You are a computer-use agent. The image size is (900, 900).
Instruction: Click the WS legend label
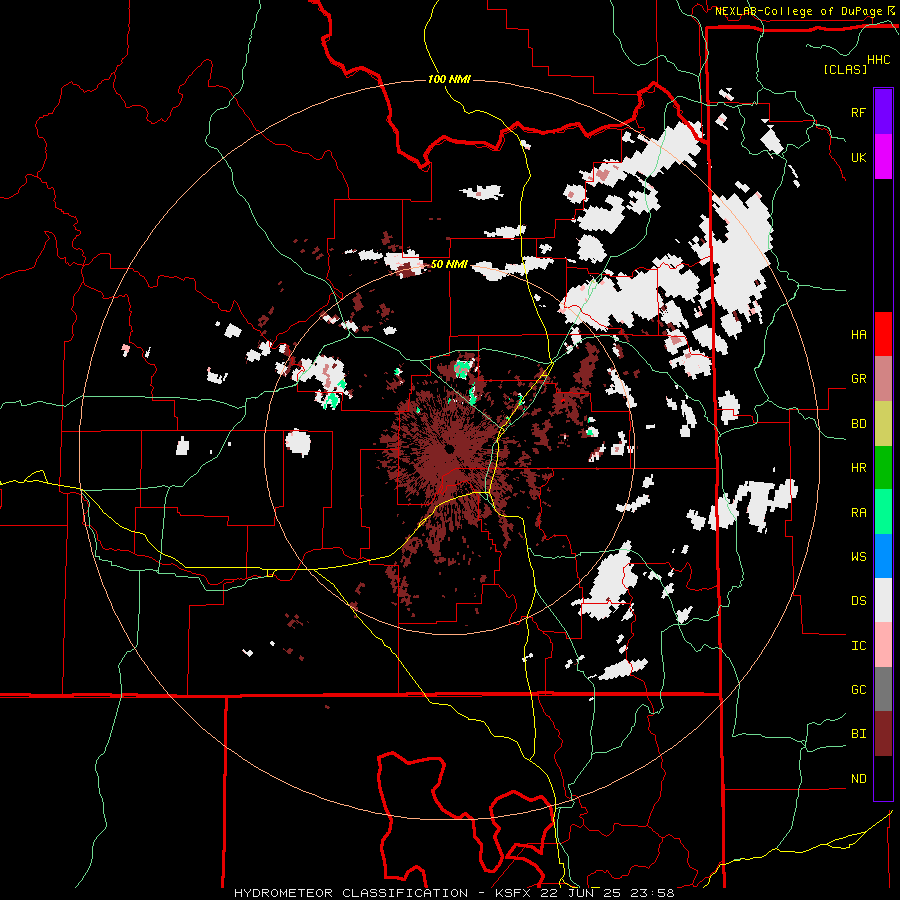858,556
